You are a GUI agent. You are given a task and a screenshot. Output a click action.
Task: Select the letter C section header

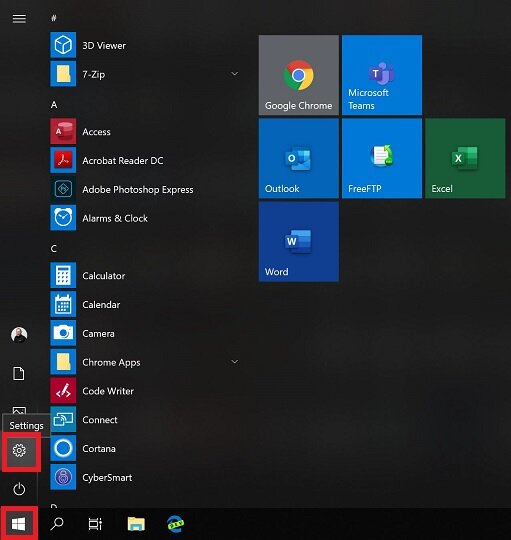tap(54, 248)
